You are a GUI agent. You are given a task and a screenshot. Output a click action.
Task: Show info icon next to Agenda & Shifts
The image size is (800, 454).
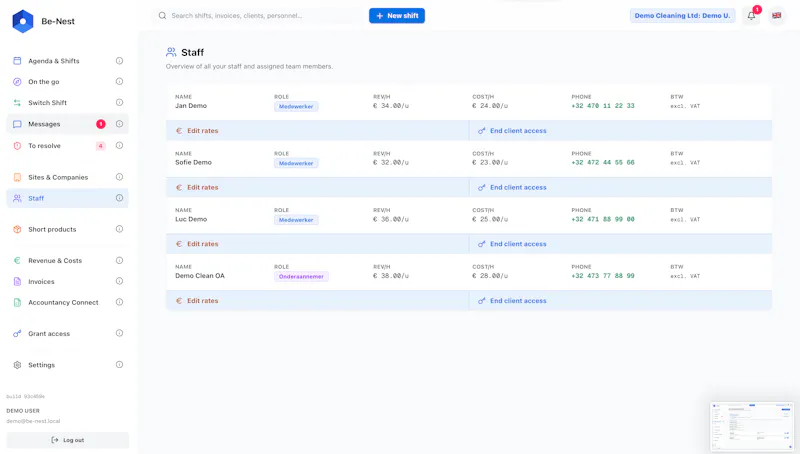[x=119, y=61]
